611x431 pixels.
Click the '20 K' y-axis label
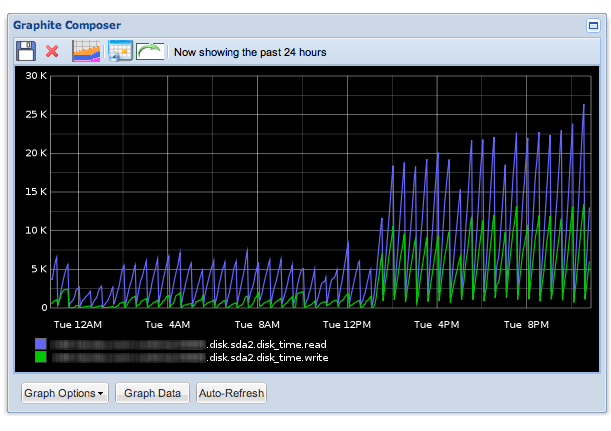[36, 153]
